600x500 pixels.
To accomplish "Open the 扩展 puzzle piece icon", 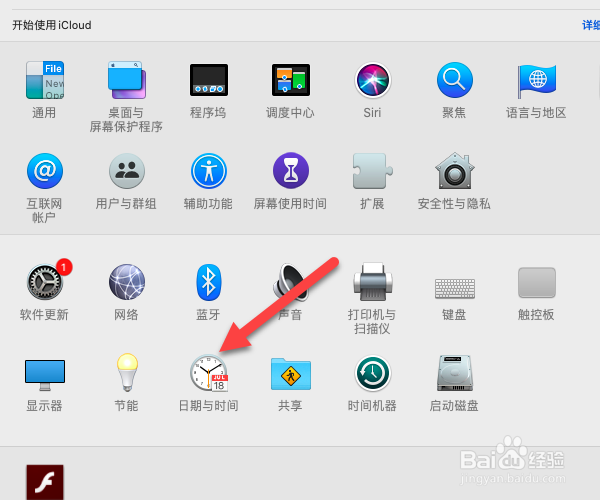I will 373,171.
